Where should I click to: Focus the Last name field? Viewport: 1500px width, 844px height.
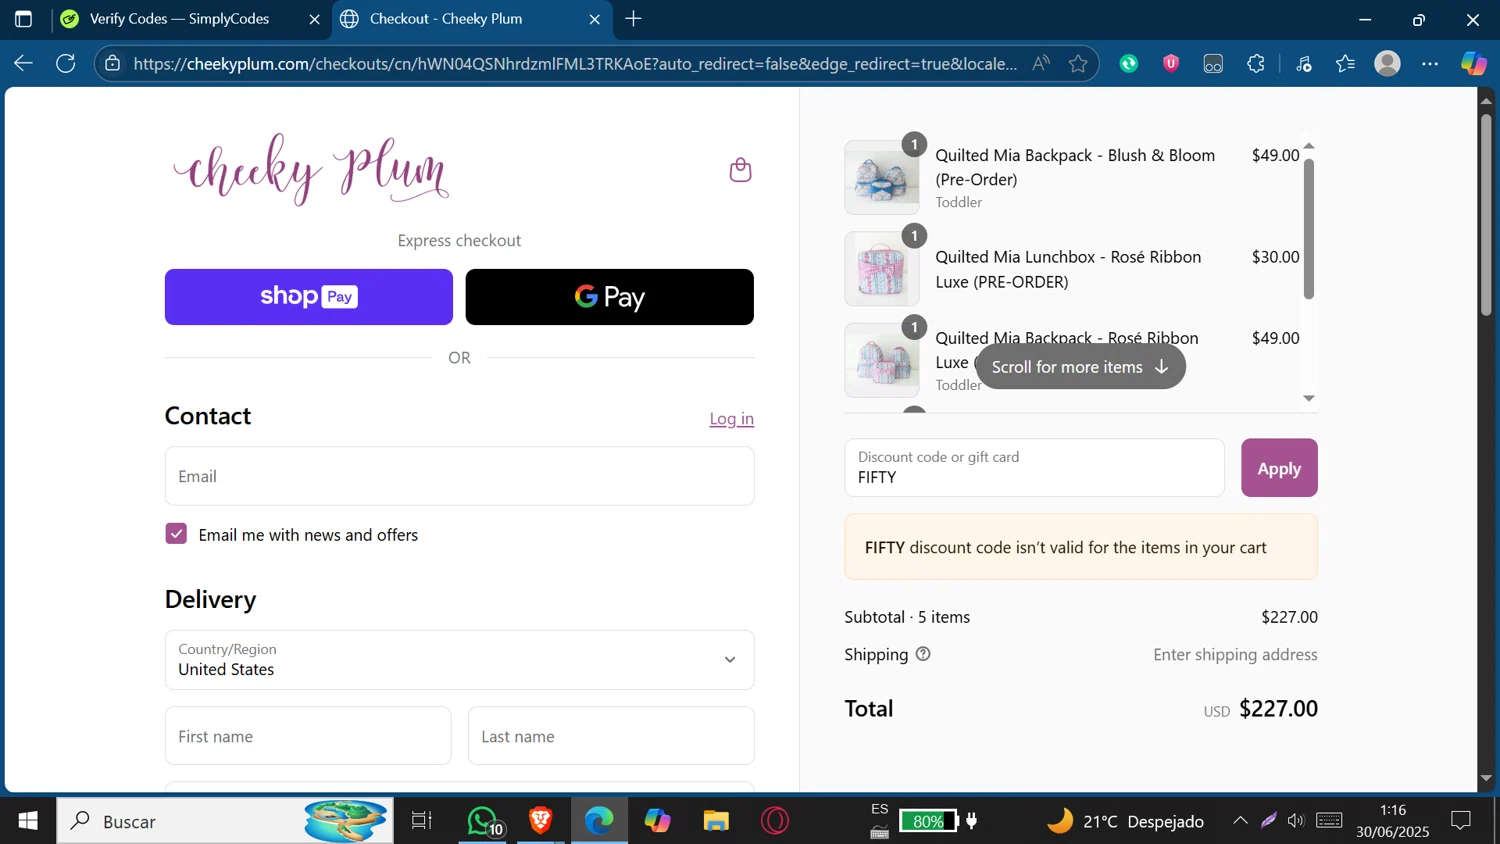611,736
